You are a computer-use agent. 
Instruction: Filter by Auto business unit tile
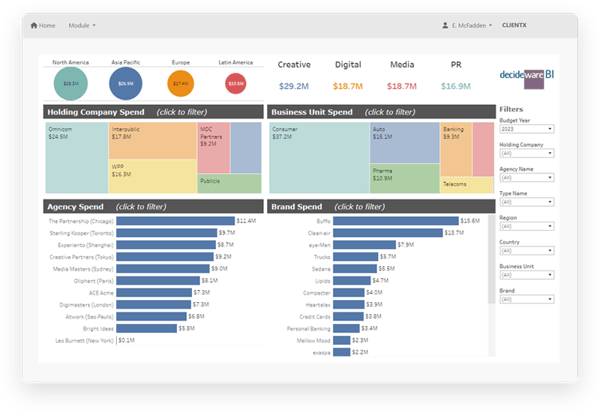tap(405, 143)
